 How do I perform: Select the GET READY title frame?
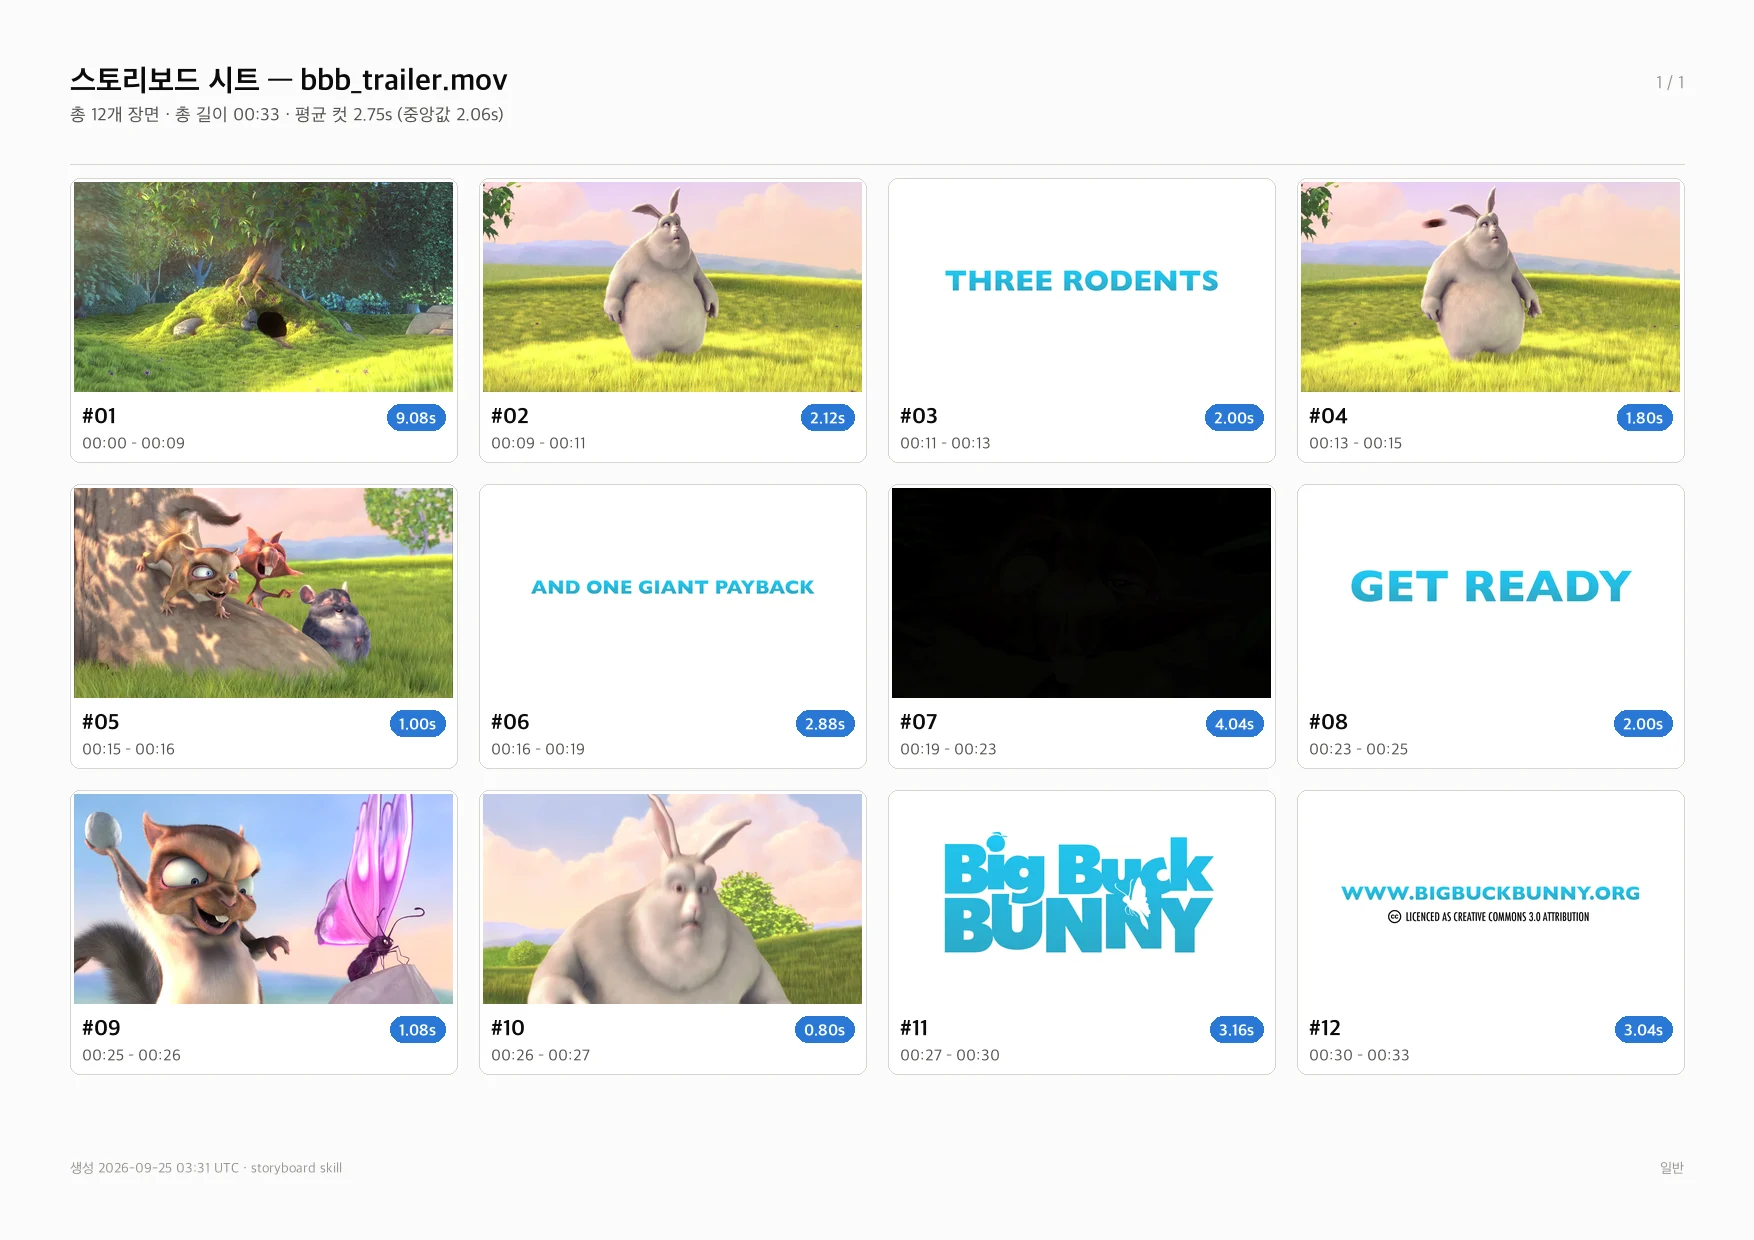pos(1490,593)
